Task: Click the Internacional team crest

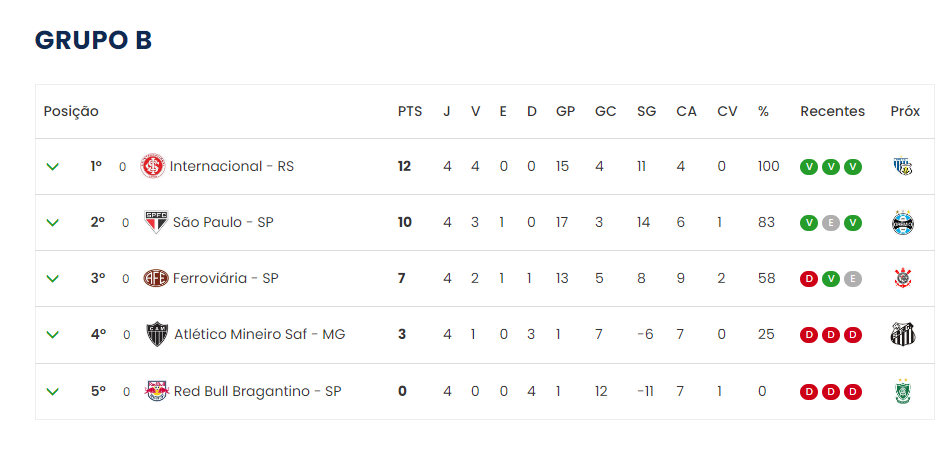Action: [x=153, y=166]
